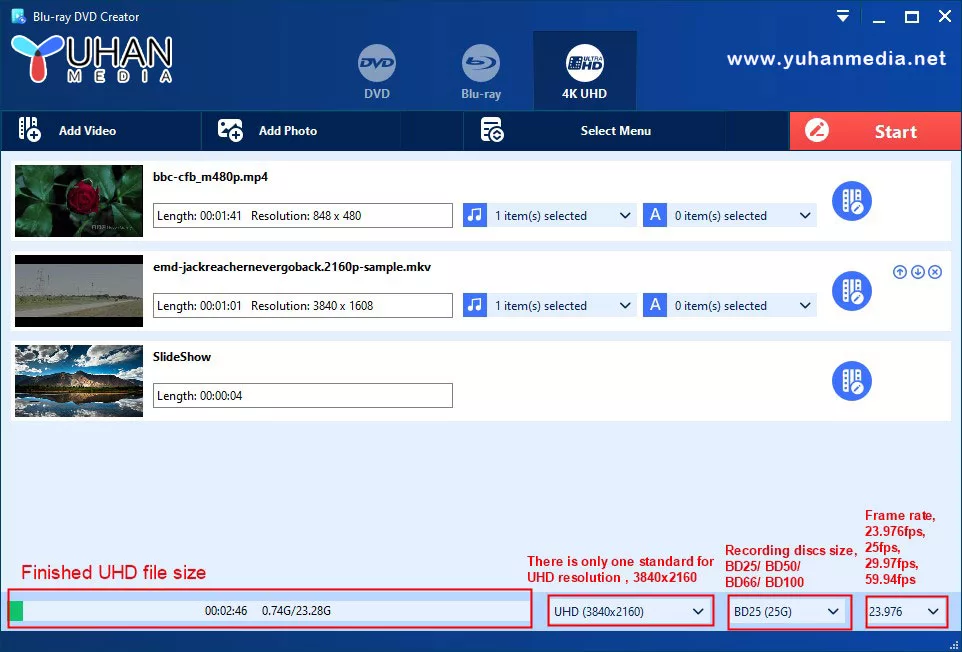Open the Select Menu panel

pos(592,131)
